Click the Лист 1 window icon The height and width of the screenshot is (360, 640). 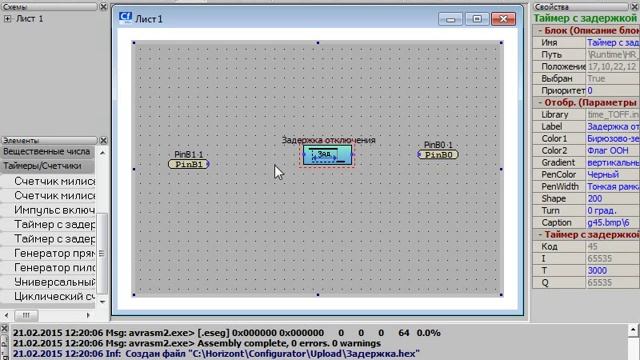tap(125, 18)
